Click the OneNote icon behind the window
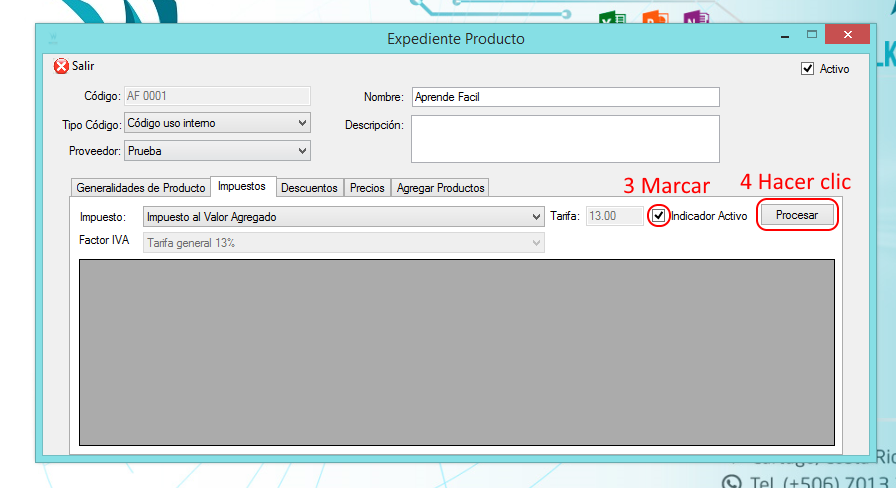The width and height of the screenshot is (896, 488). point(696,17)
